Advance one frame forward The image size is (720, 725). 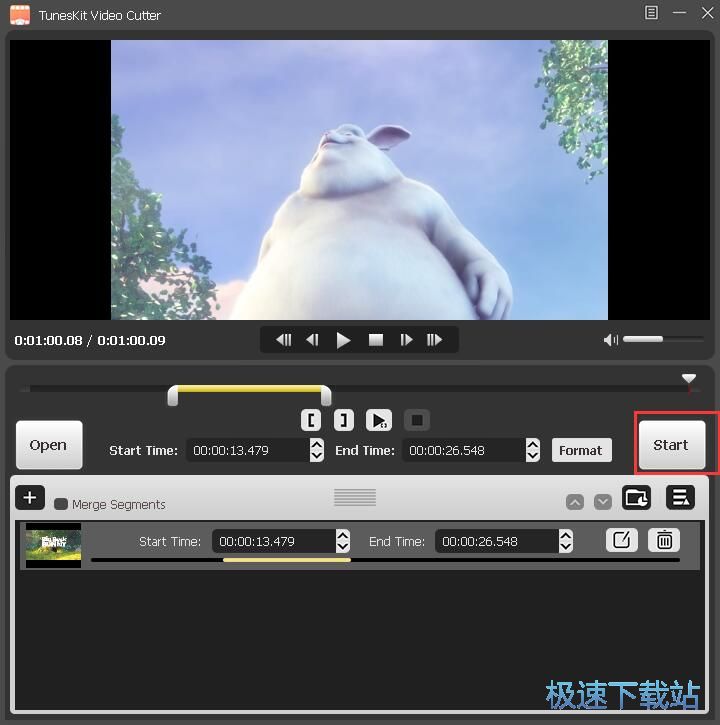click(406, 340)
